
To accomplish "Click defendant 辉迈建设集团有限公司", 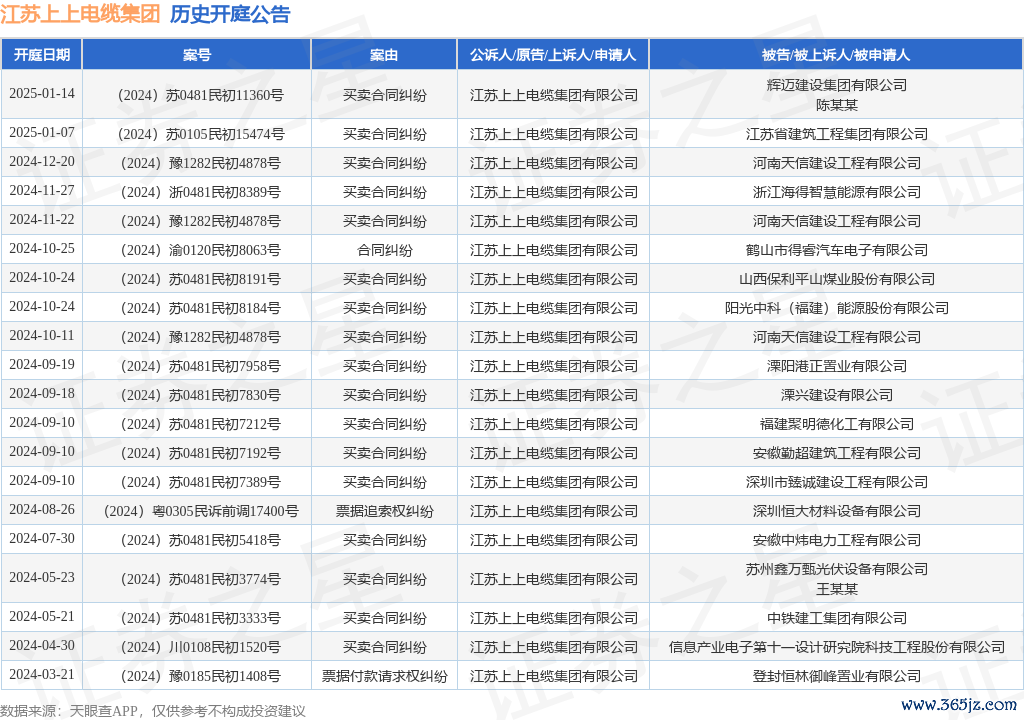I will pyautogui.click(x=837, y=85).
